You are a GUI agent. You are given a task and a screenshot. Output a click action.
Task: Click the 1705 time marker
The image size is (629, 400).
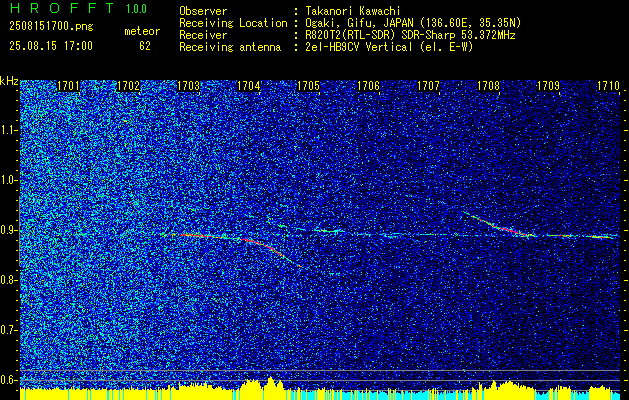pos(308,86)
